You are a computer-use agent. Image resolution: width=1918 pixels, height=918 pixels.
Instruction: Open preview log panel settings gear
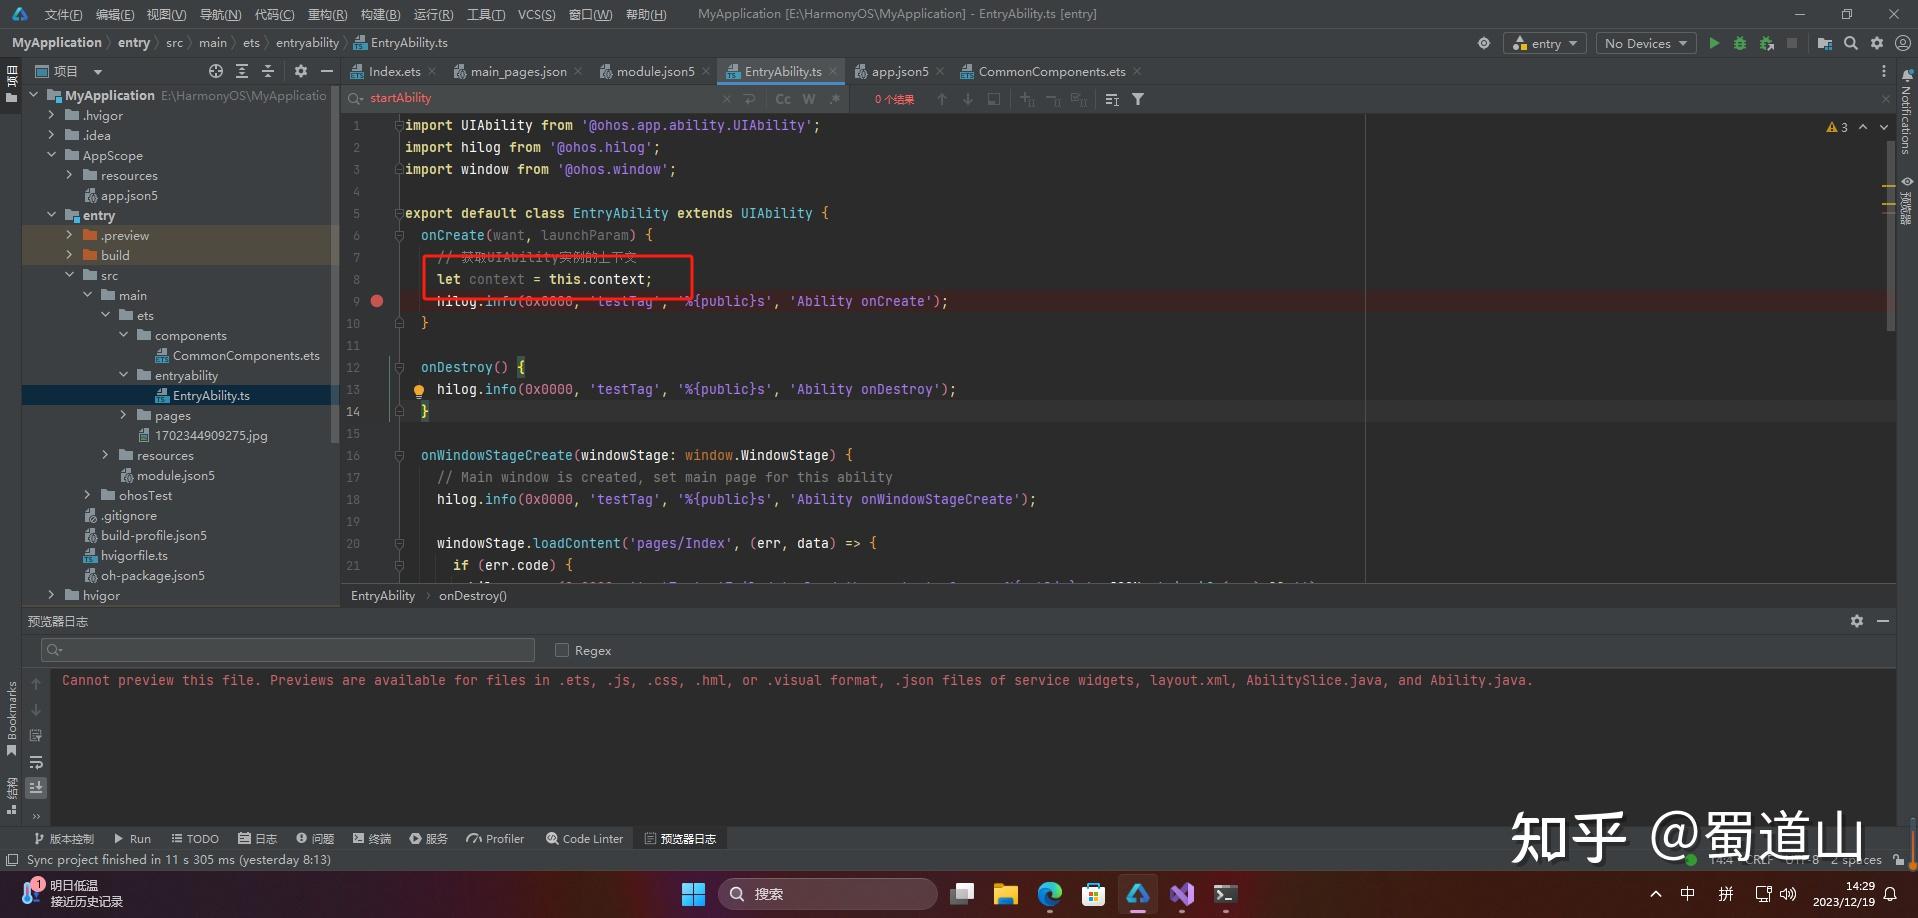click(1857, 621)
